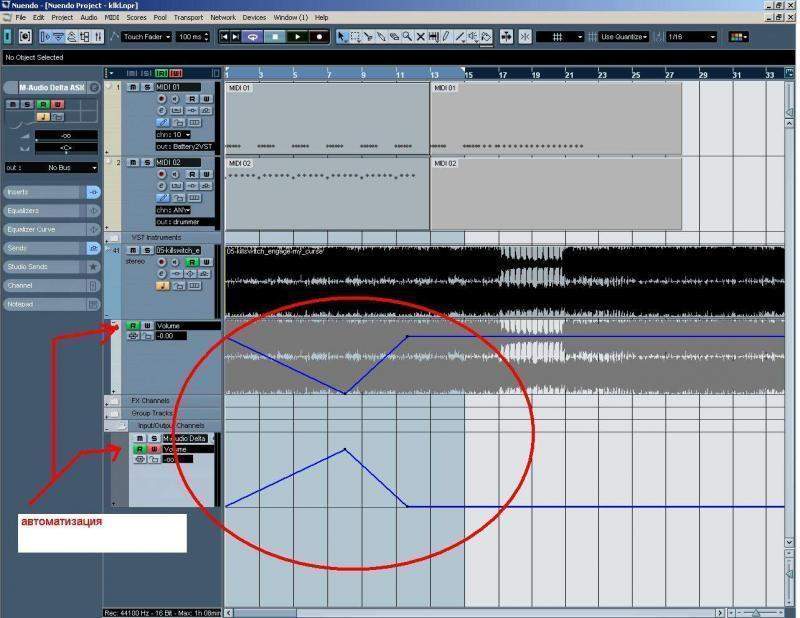Show the Inspector panel toggle icon
This screenshot has width=800, height=618.
[x=45, y=37]
